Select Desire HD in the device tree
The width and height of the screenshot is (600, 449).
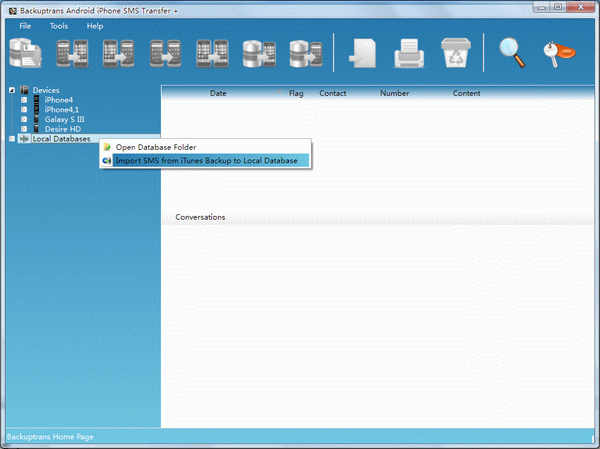coord(63,129)
